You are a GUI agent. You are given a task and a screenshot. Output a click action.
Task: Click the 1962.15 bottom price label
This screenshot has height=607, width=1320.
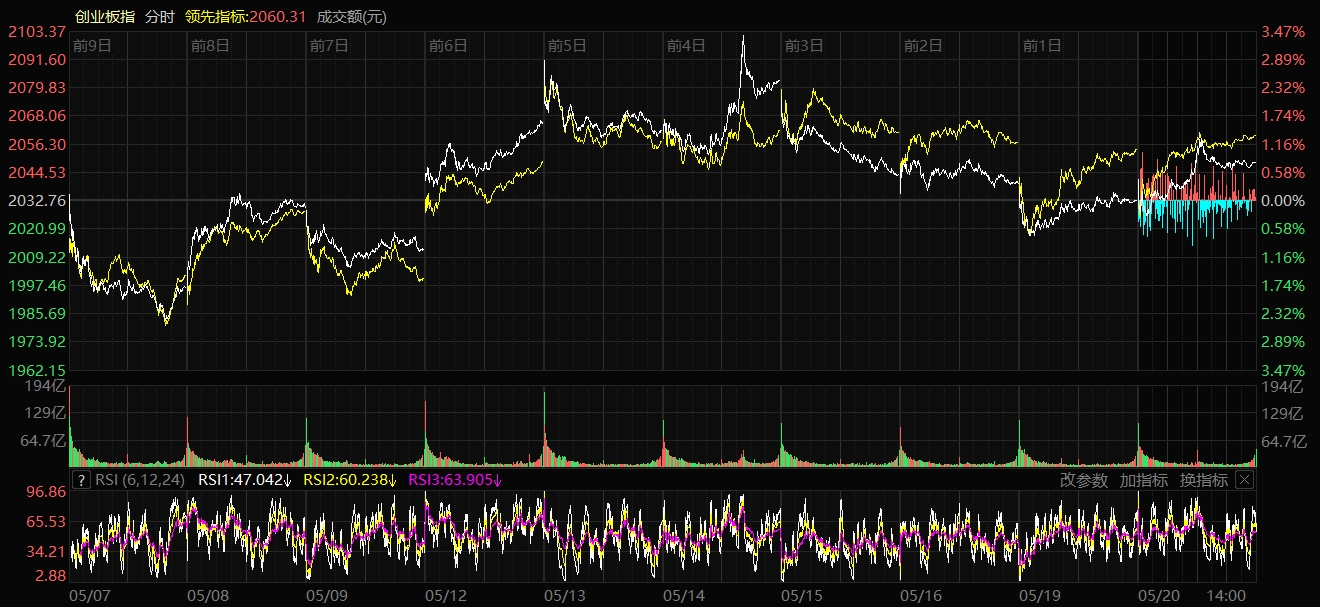[x=36, y=370]
